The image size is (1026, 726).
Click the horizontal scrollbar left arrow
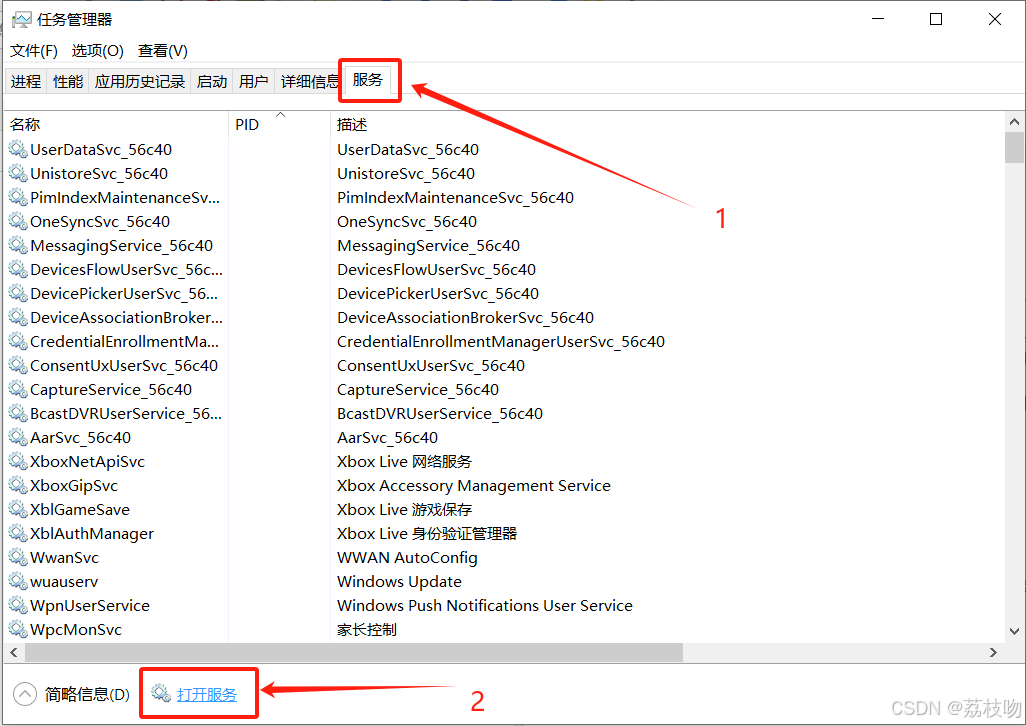click(14, 652)
